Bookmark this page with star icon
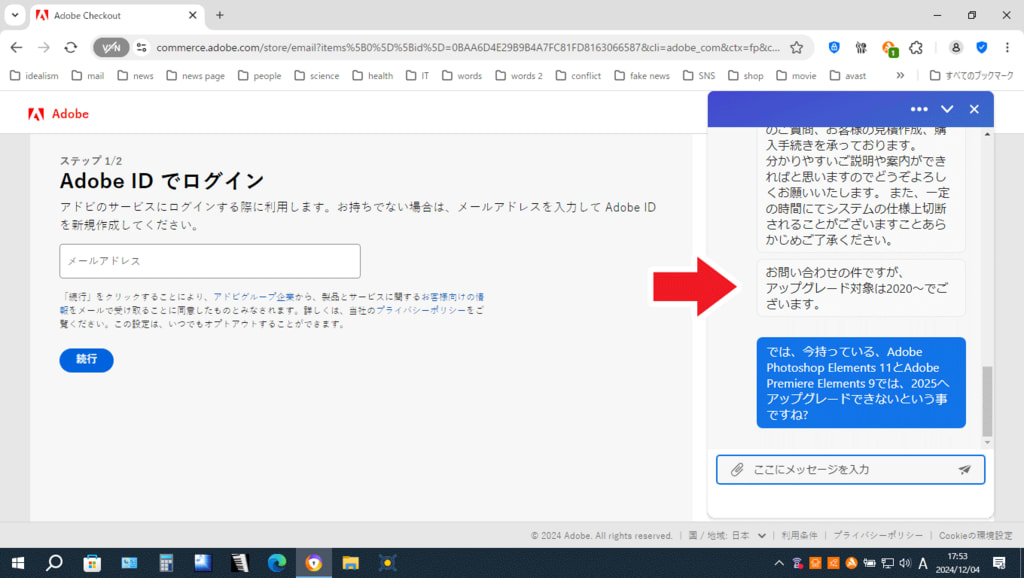 796,47
